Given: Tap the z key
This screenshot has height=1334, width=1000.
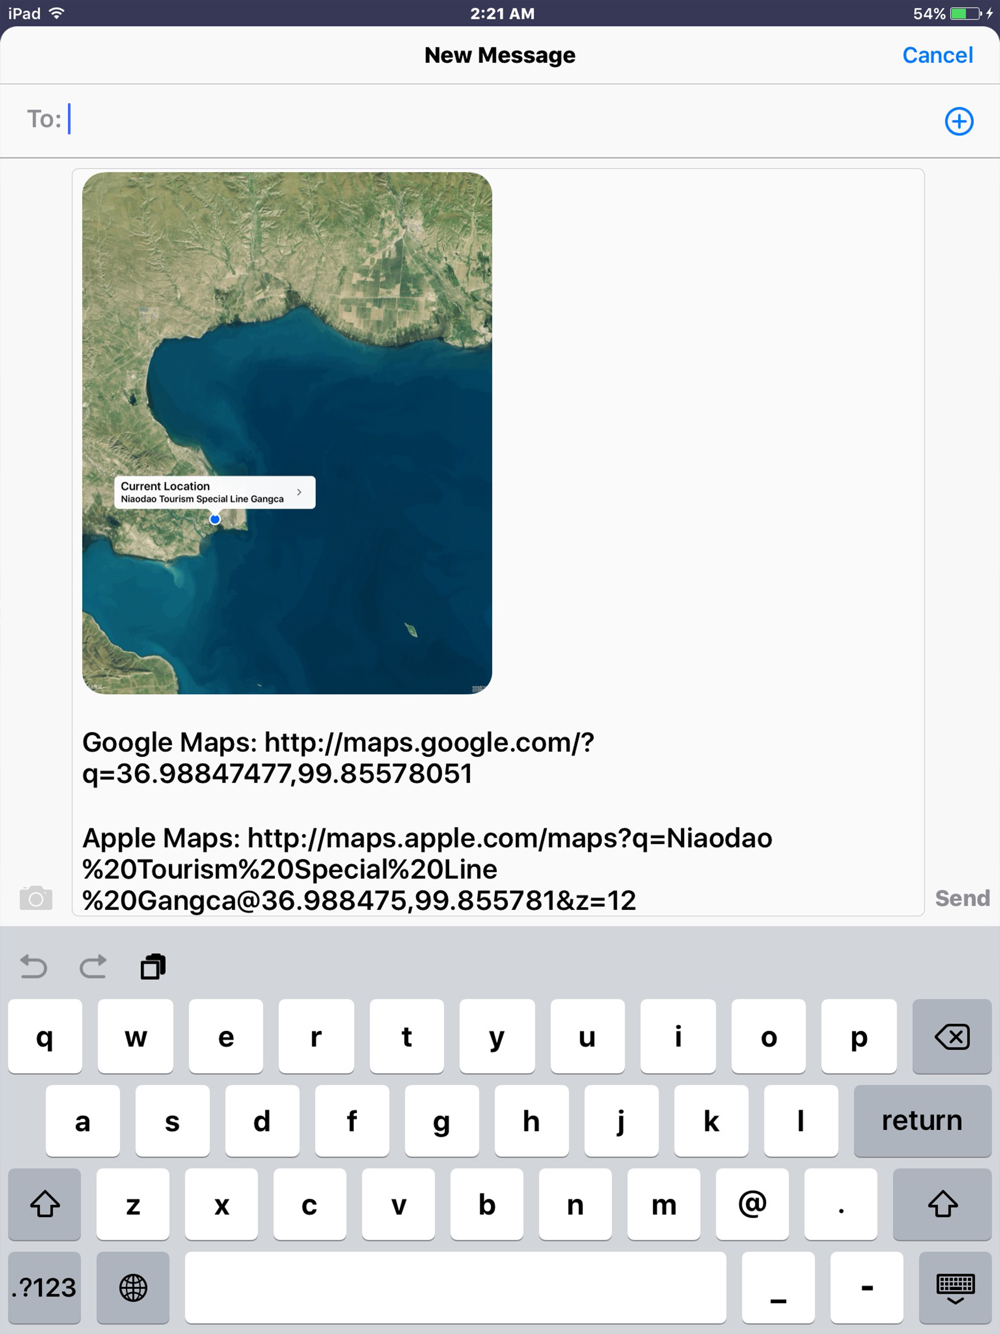Looking at the screenshot, I should [x=133, y=1205].
